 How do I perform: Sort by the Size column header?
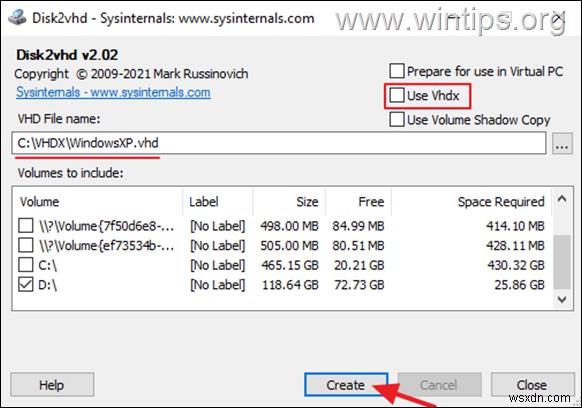tap(290, 202)
